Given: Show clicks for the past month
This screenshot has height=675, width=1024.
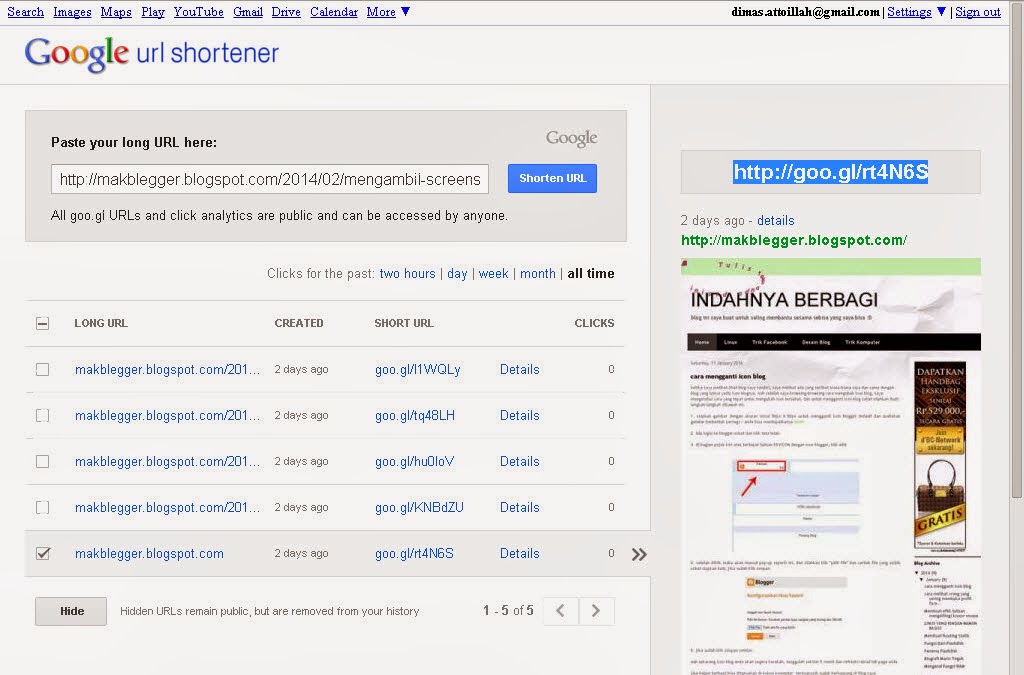Looking at the screenshot, I should [x=537, y=274].
